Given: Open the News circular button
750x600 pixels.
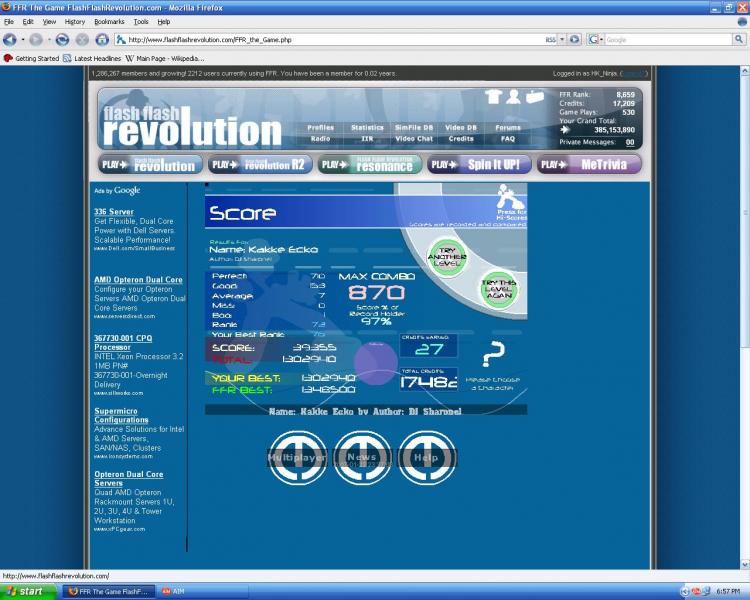Looking at the screenshot, I should click(x=362, y=458).
